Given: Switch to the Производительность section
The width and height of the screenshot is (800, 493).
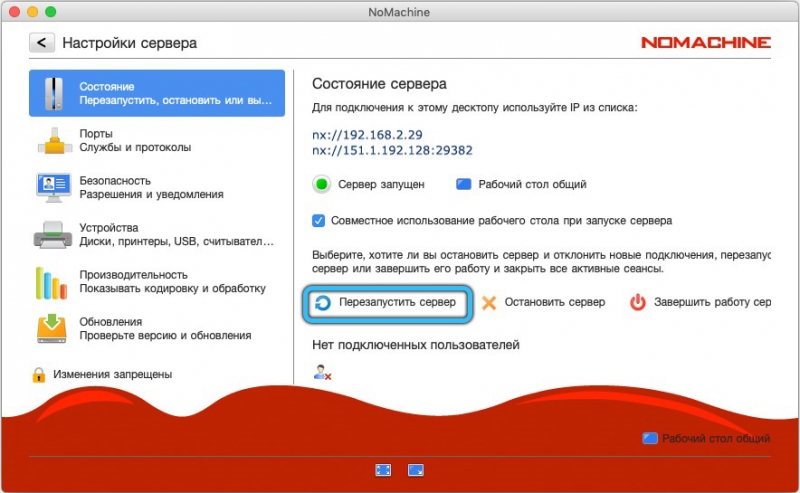Looking at the screenshot, I should [157, 281].
